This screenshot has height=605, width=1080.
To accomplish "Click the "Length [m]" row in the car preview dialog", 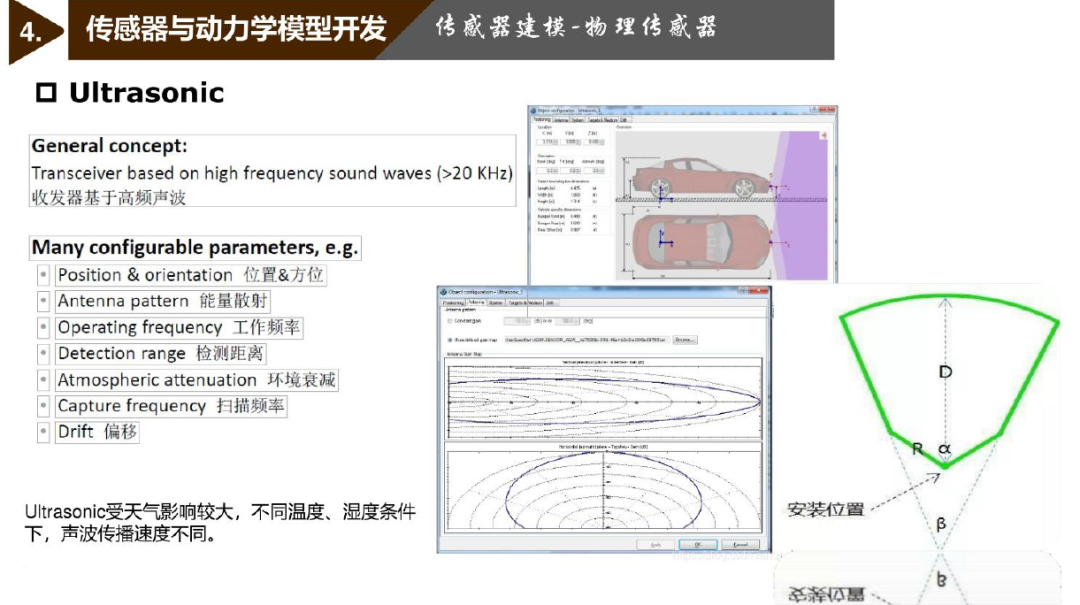I will (568, 188).
